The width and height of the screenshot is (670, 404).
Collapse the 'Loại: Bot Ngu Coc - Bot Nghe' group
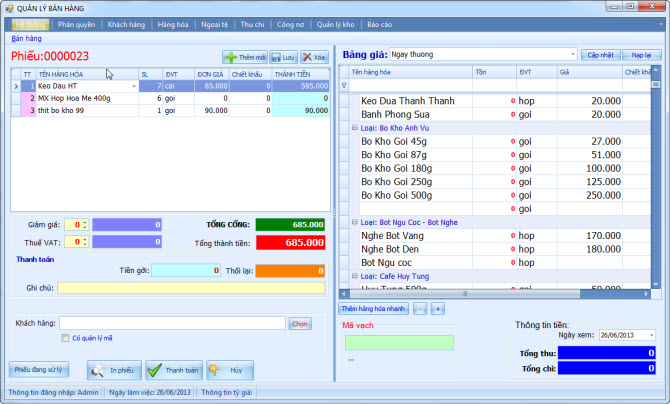point(355,221)
